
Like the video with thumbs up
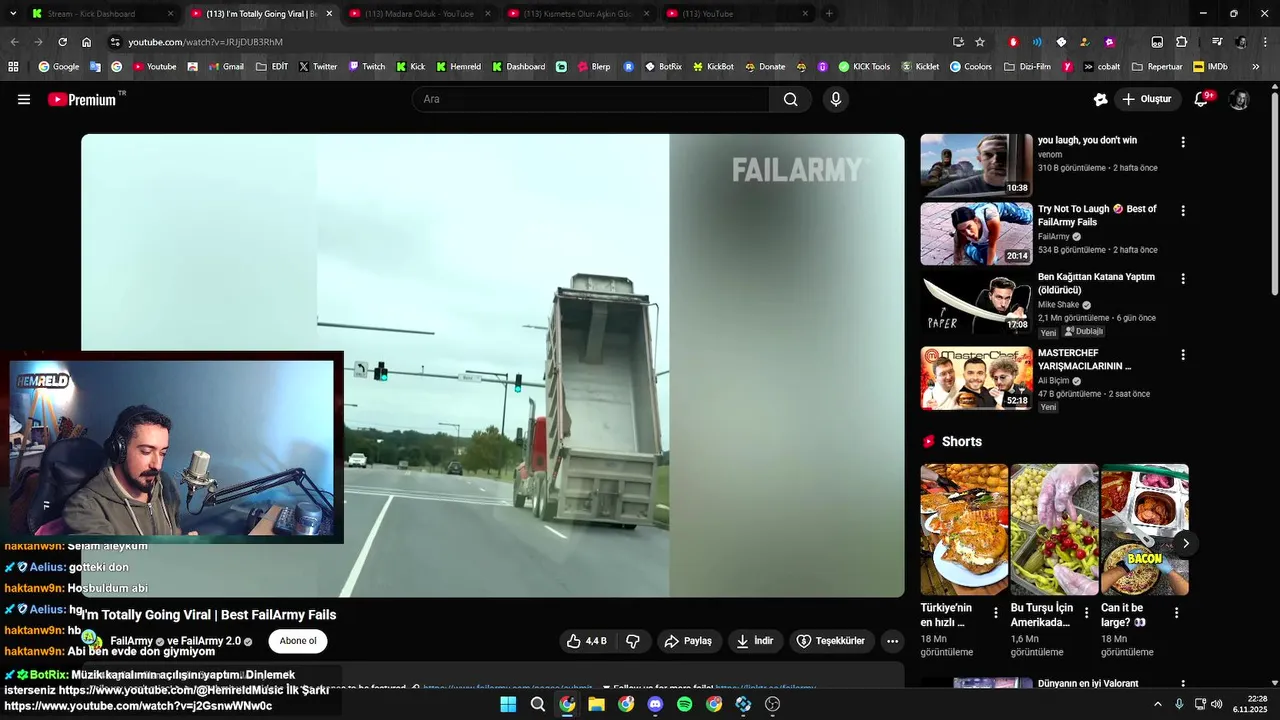[x=588, y=641]
